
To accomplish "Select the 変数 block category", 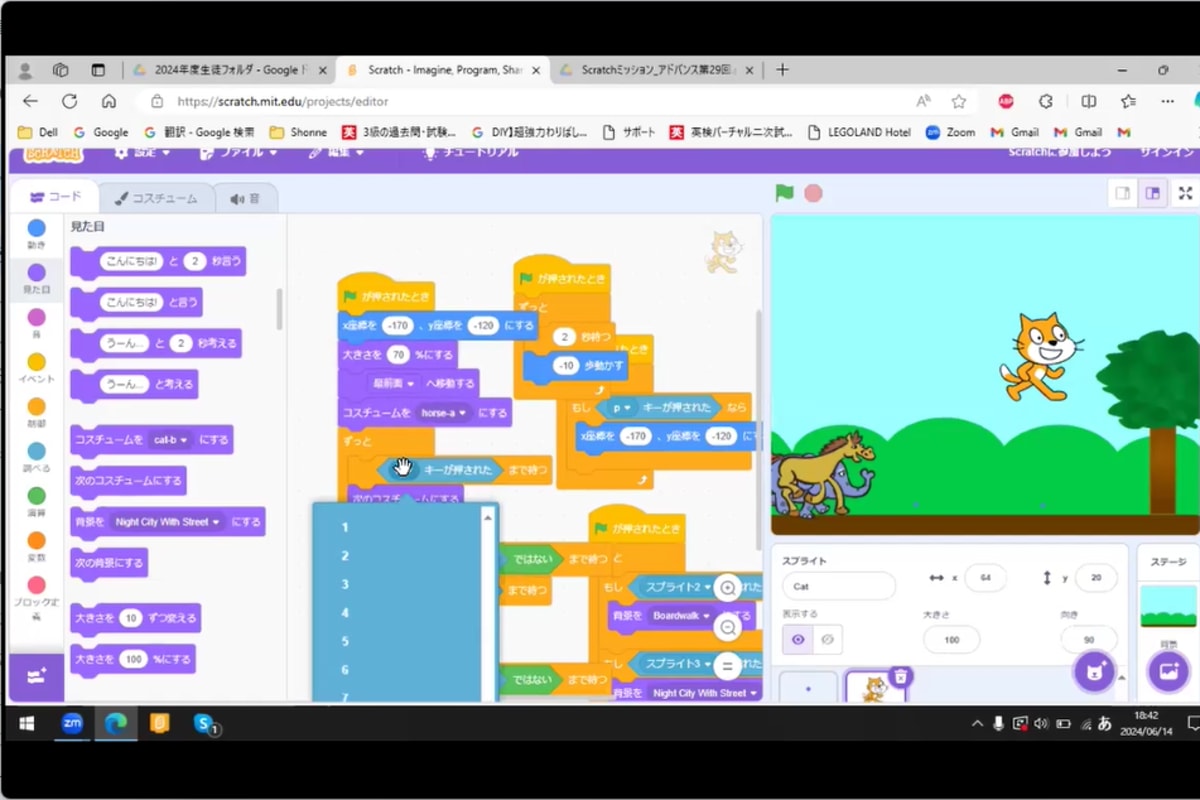I will pyautogui.click(x=36, y=545).
